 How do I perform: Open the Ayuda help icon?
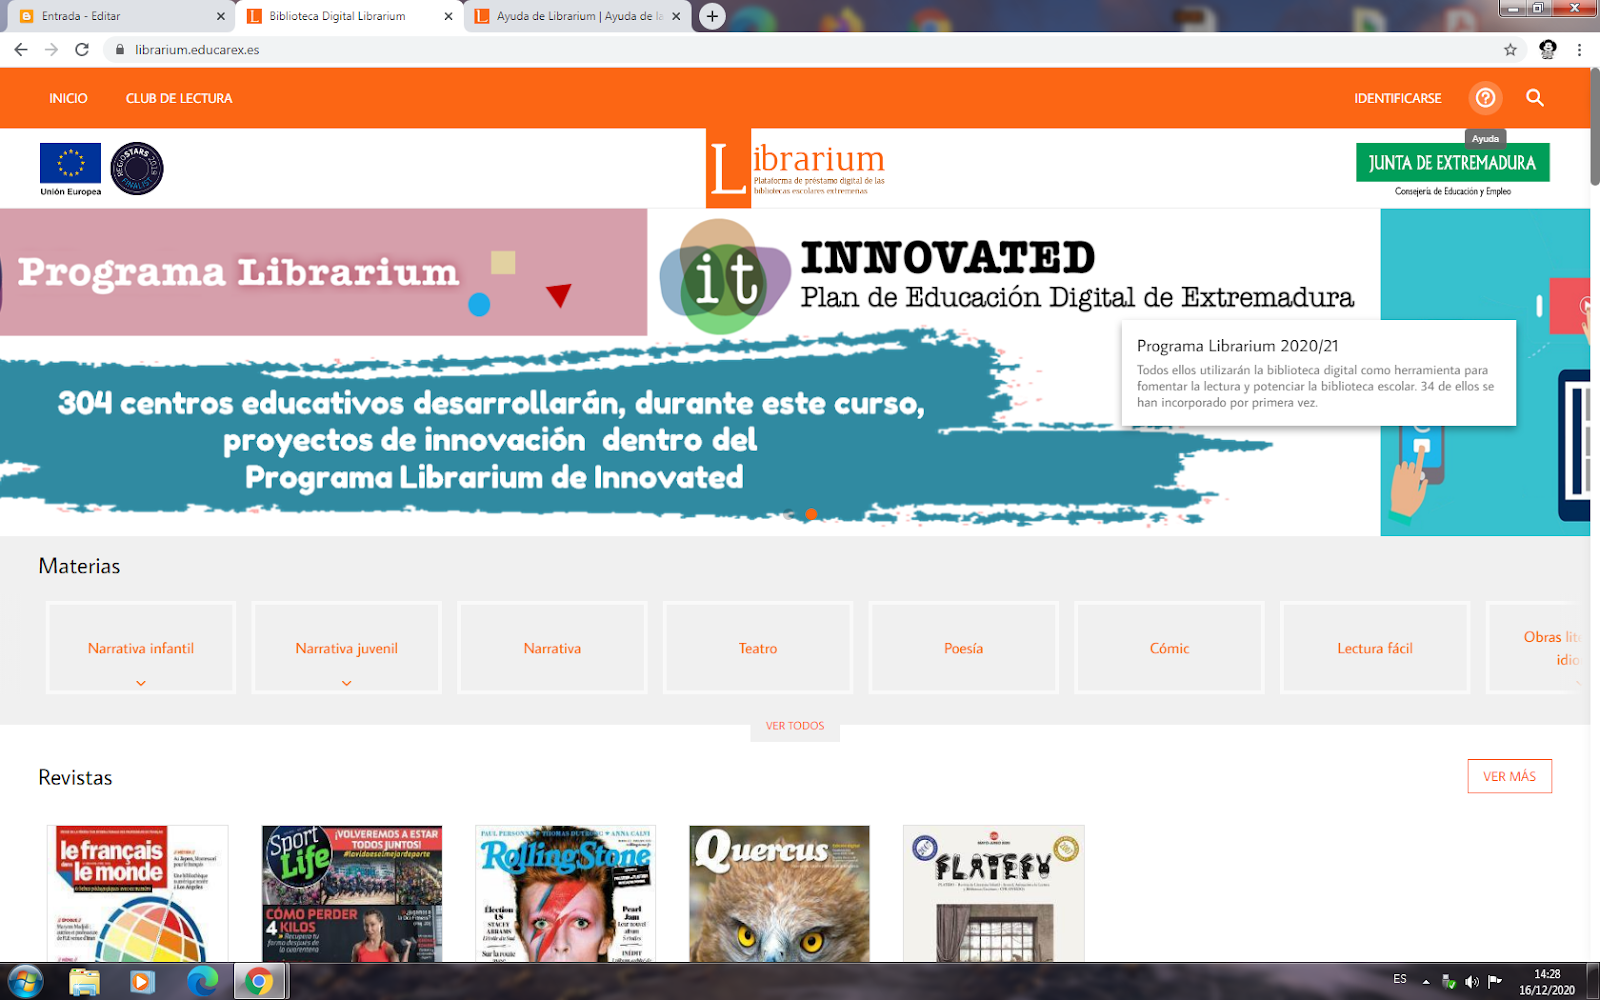pos(1485,98)
